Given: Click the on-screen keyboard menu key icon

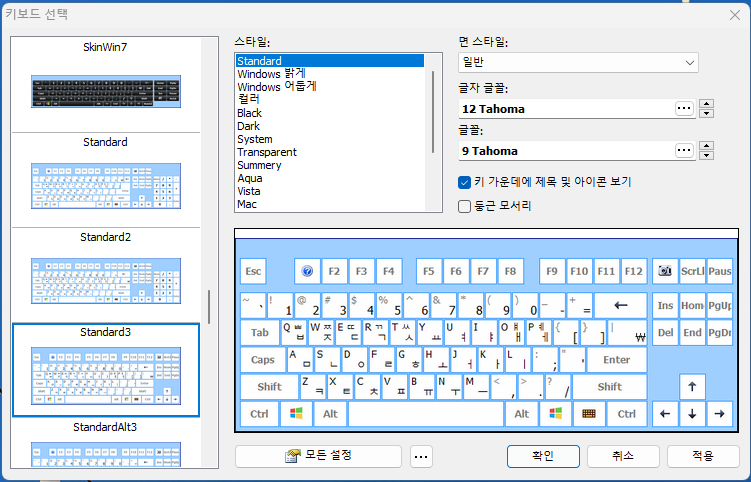Looking at the screenshot, I should [x=589, y=413].
